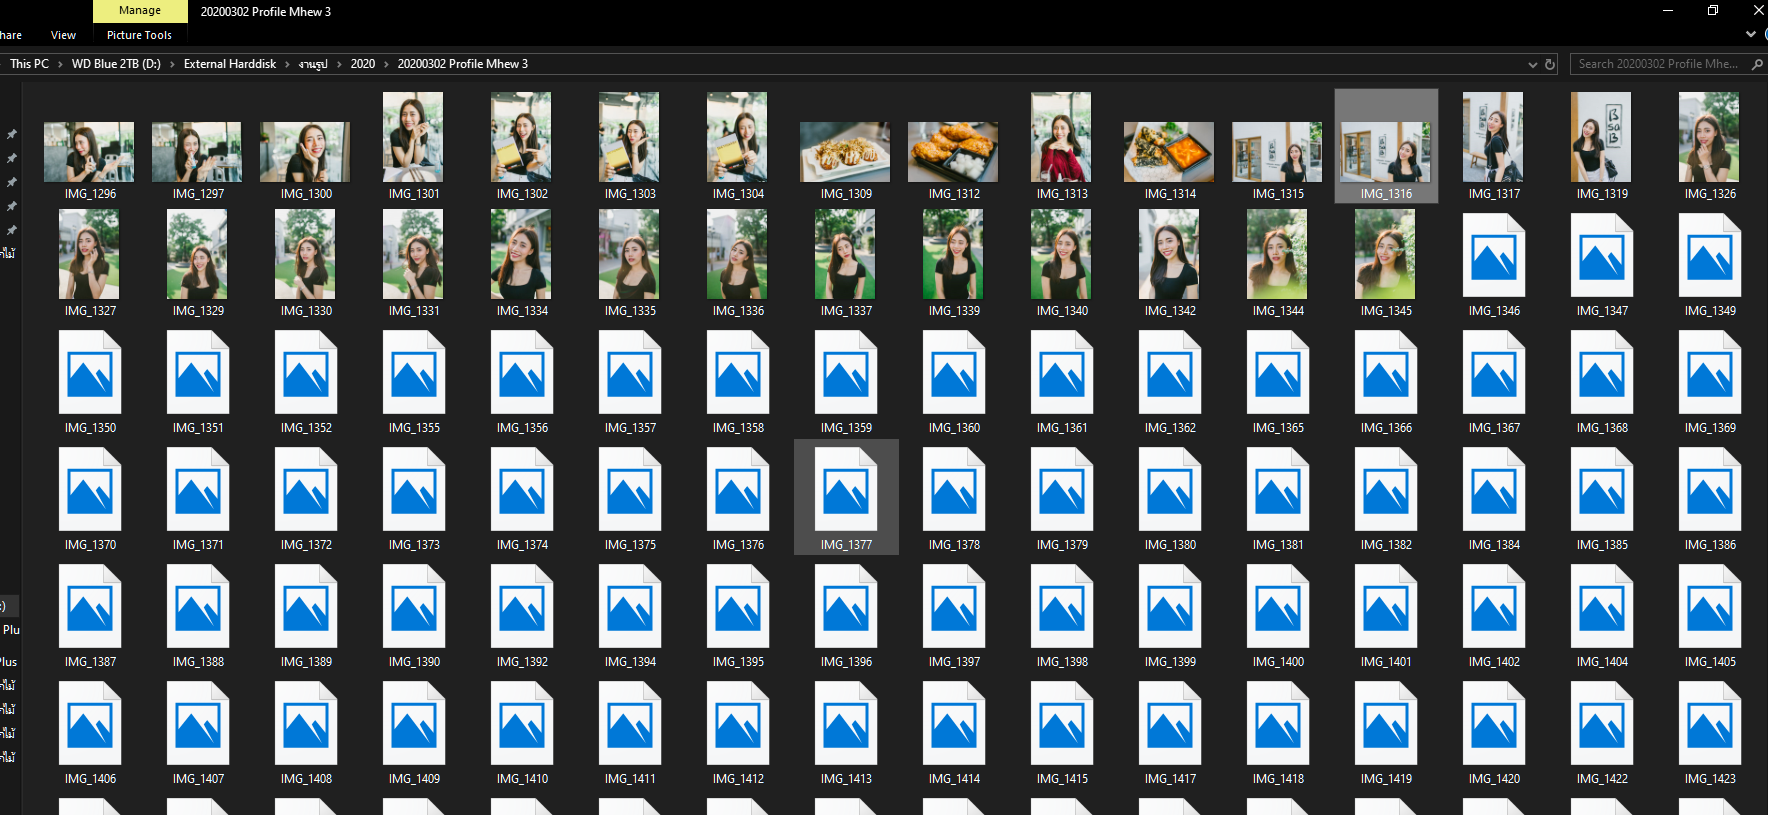1768x815 pixels.
Task: Open the Picture Tools ribbon tab
Action: (139, 35)
